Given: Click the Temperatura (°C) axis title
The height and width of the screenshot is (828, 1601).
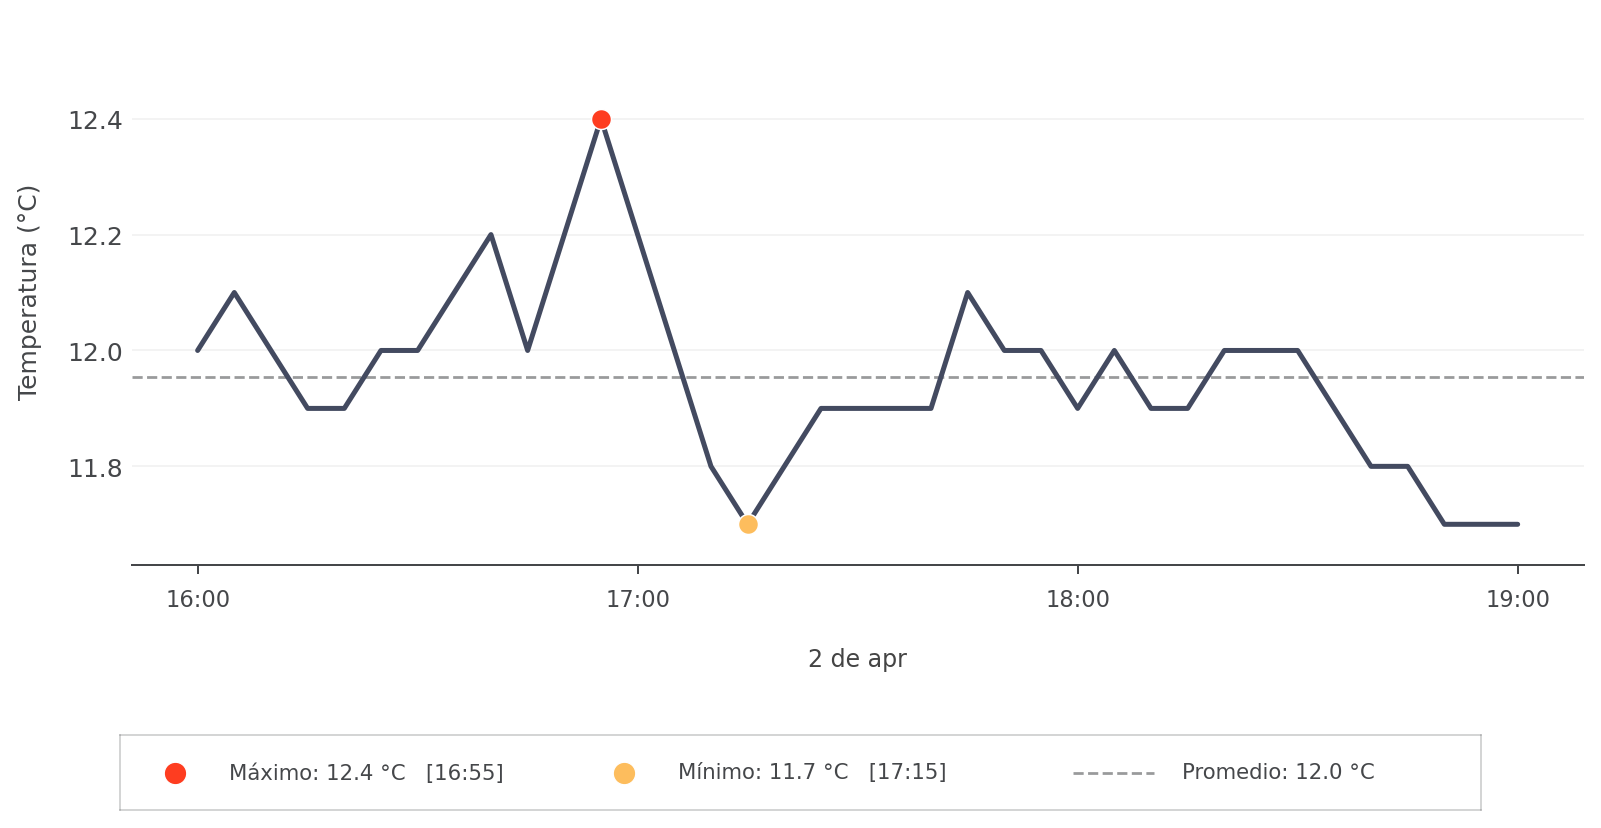Looking at the screenshot, I should click(28, 292).
